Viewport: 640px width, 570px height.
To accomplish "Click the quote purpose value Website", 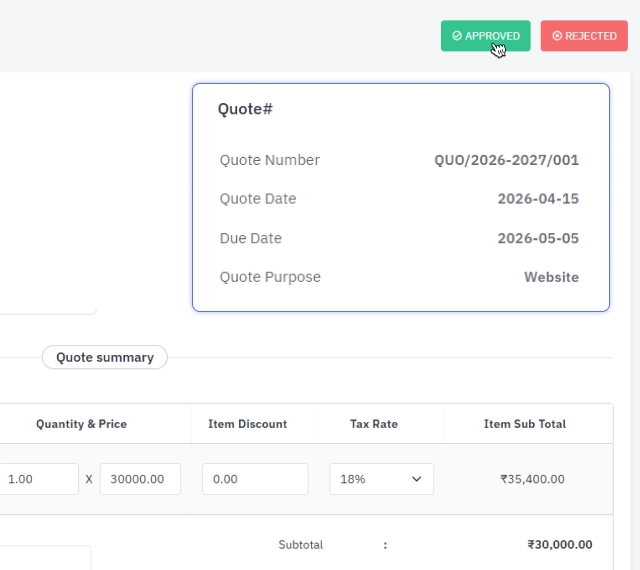I will (551, 277).
